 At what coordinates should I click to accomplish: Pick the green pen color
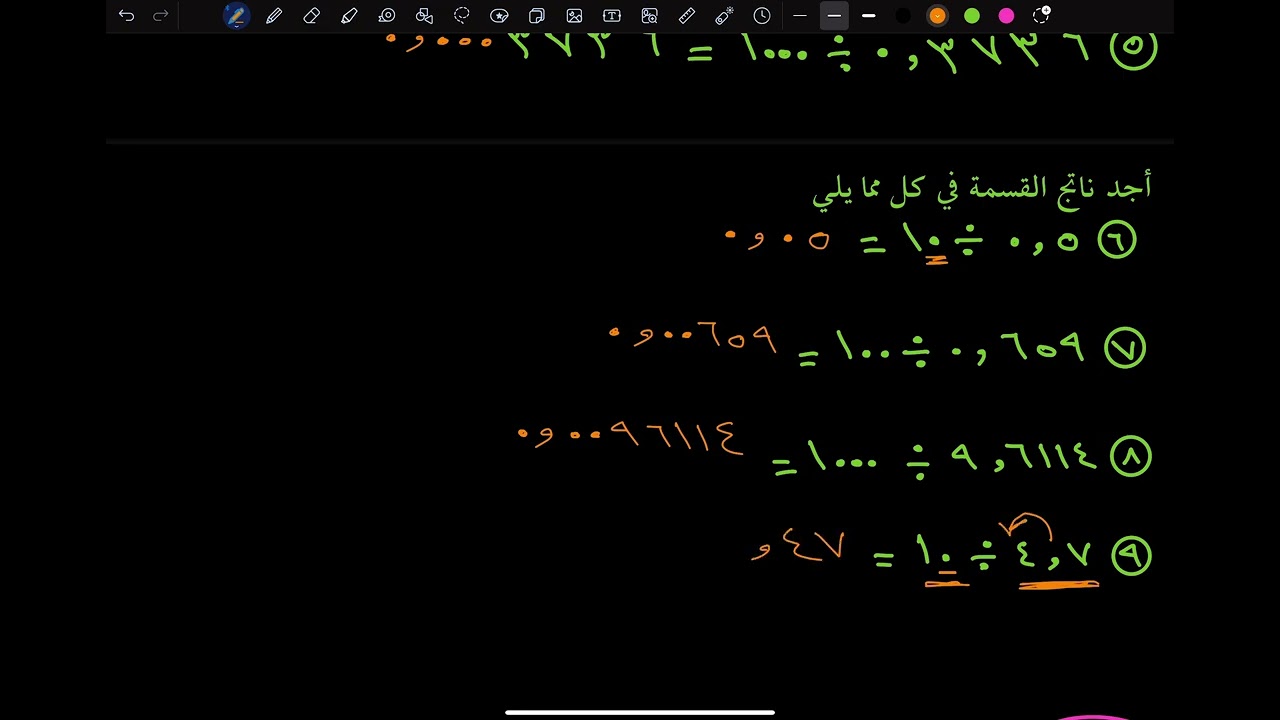point(972,15)
